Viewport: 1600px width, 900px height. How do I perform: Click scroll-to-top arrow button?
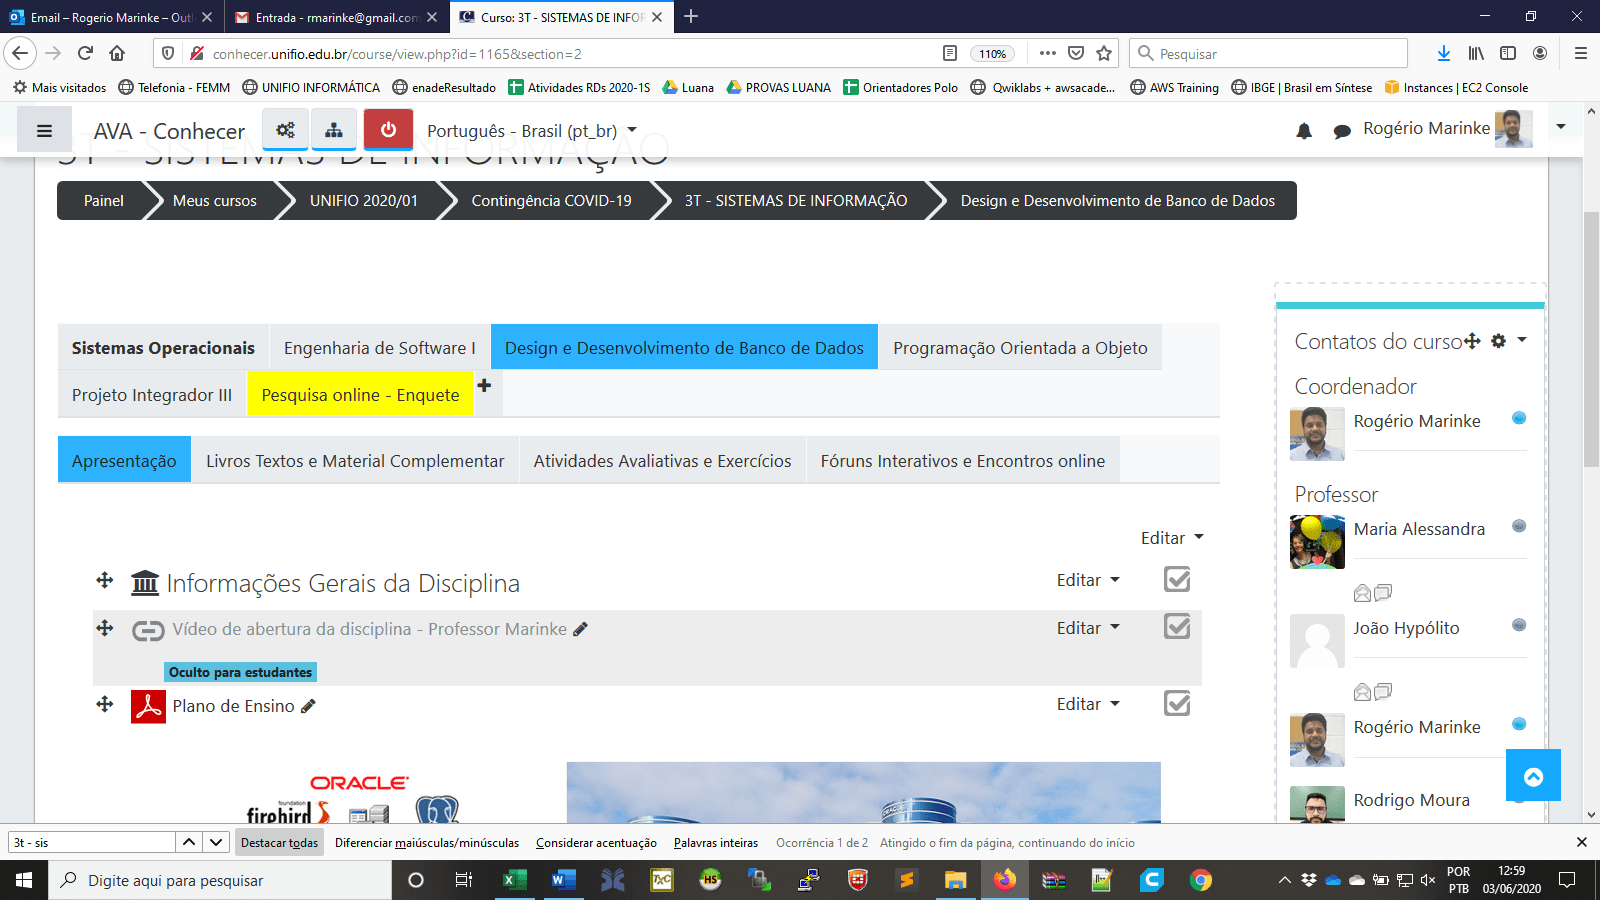point(1533,776)
